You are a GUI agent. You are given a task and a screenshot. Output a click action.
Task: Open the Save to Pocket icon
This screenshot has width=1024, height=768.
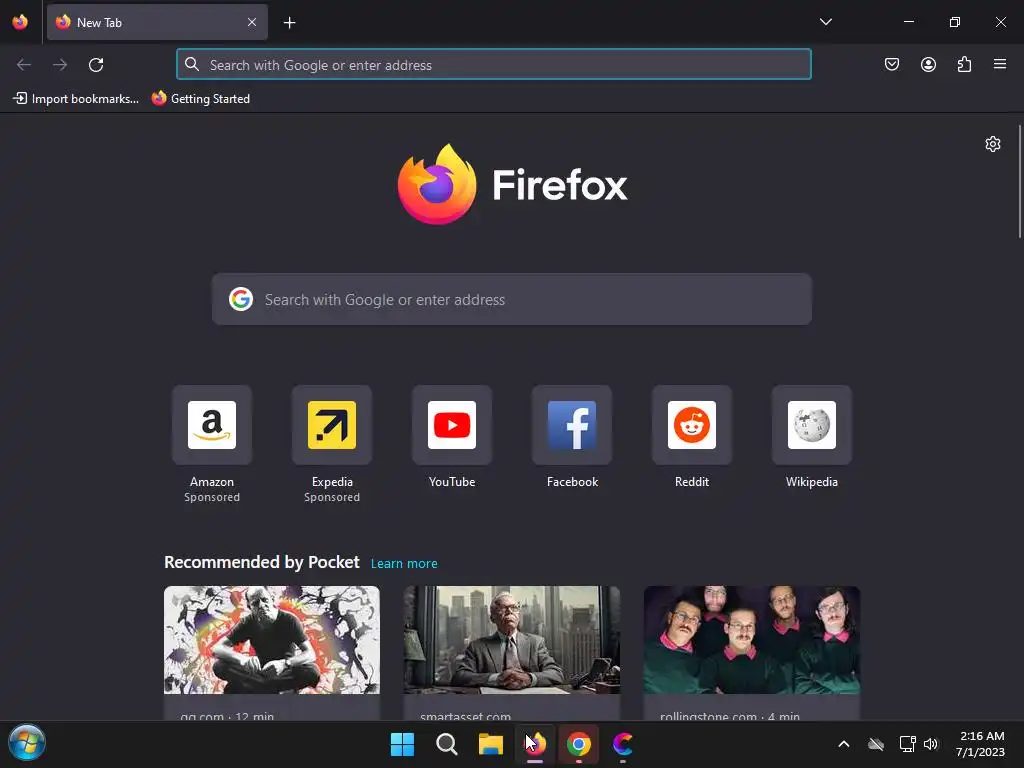coord(891,64)
